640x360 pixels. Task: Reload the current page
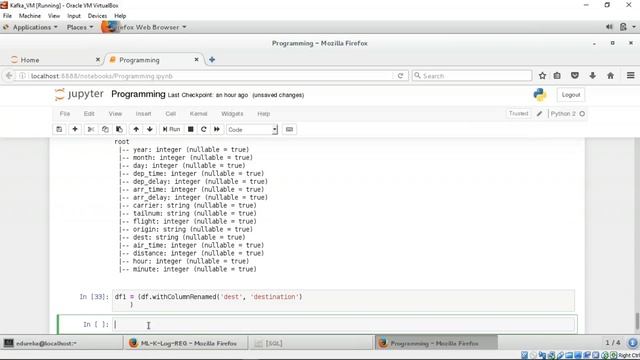400,76
